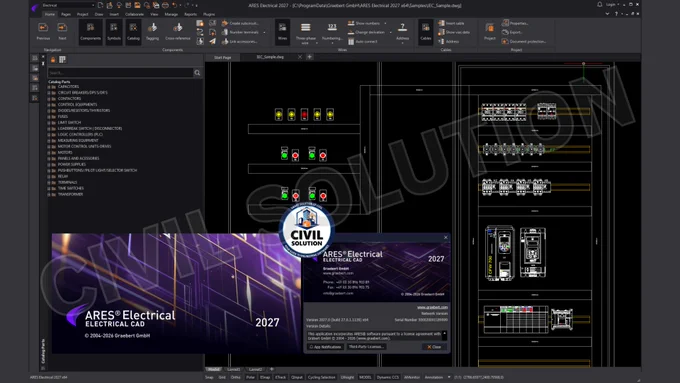Image resolution: width=680 pixels, height=383 pixels.
Task: Choose Three-phase wire tool
Action: click(x=305, y=33)
